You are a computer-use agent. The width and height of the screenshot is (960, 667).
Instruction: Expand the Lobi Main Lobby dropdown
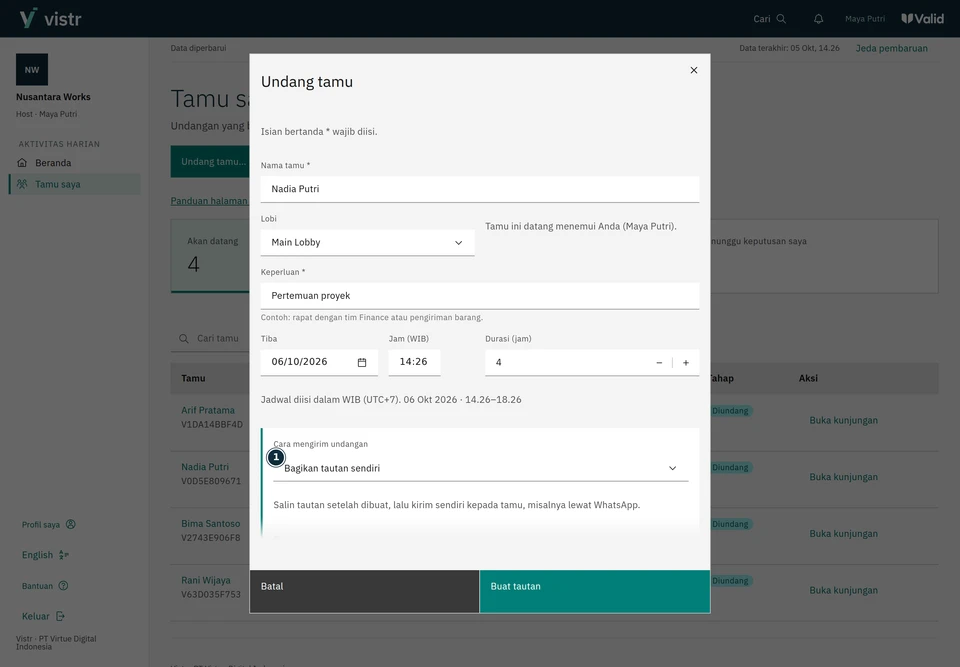367,243
